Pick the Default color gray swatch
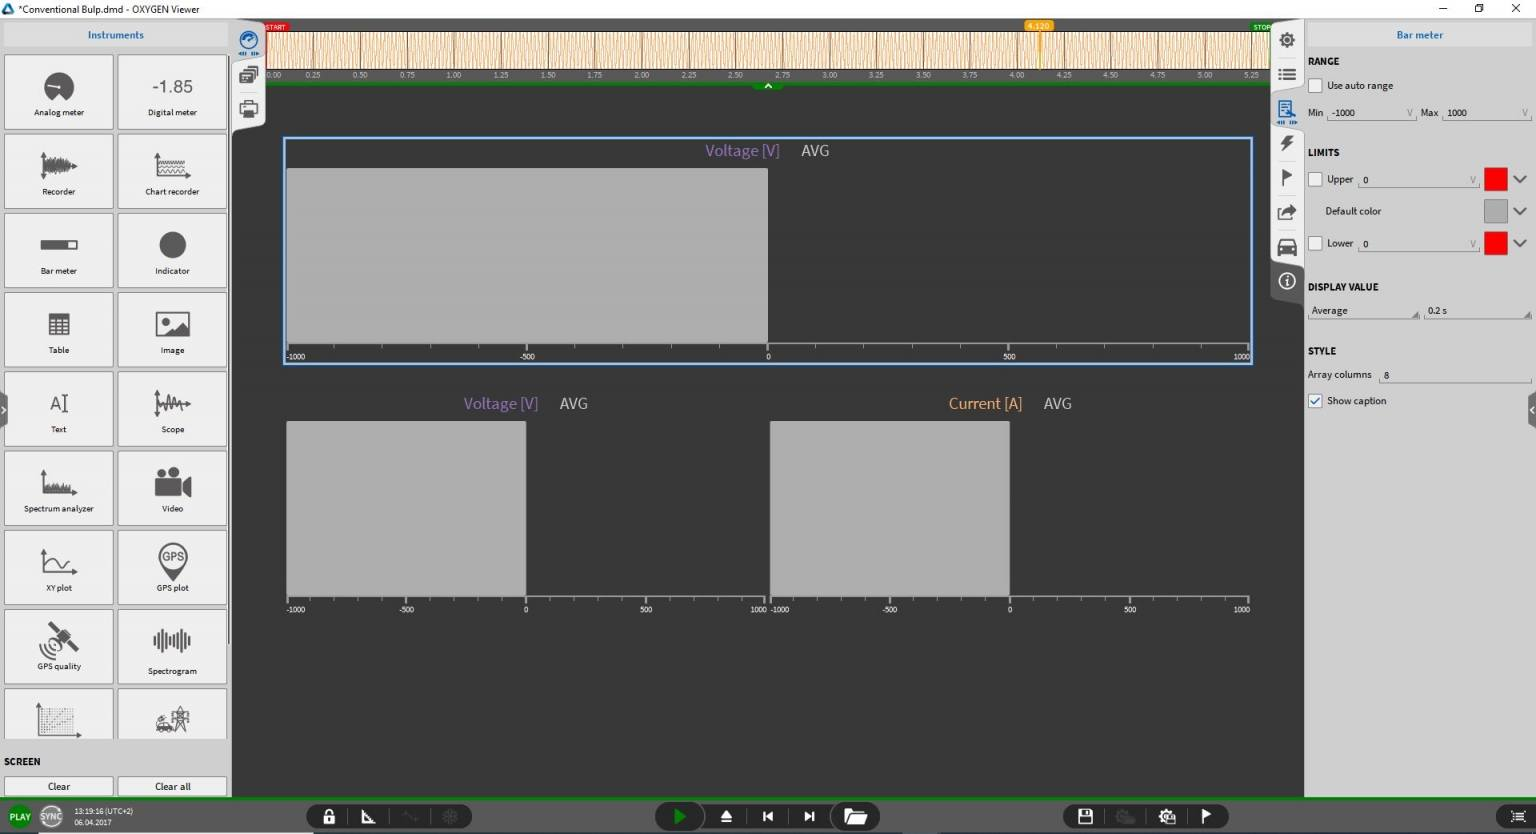The width and height of the screenshot is (1536, 834). click(1495, 211)
